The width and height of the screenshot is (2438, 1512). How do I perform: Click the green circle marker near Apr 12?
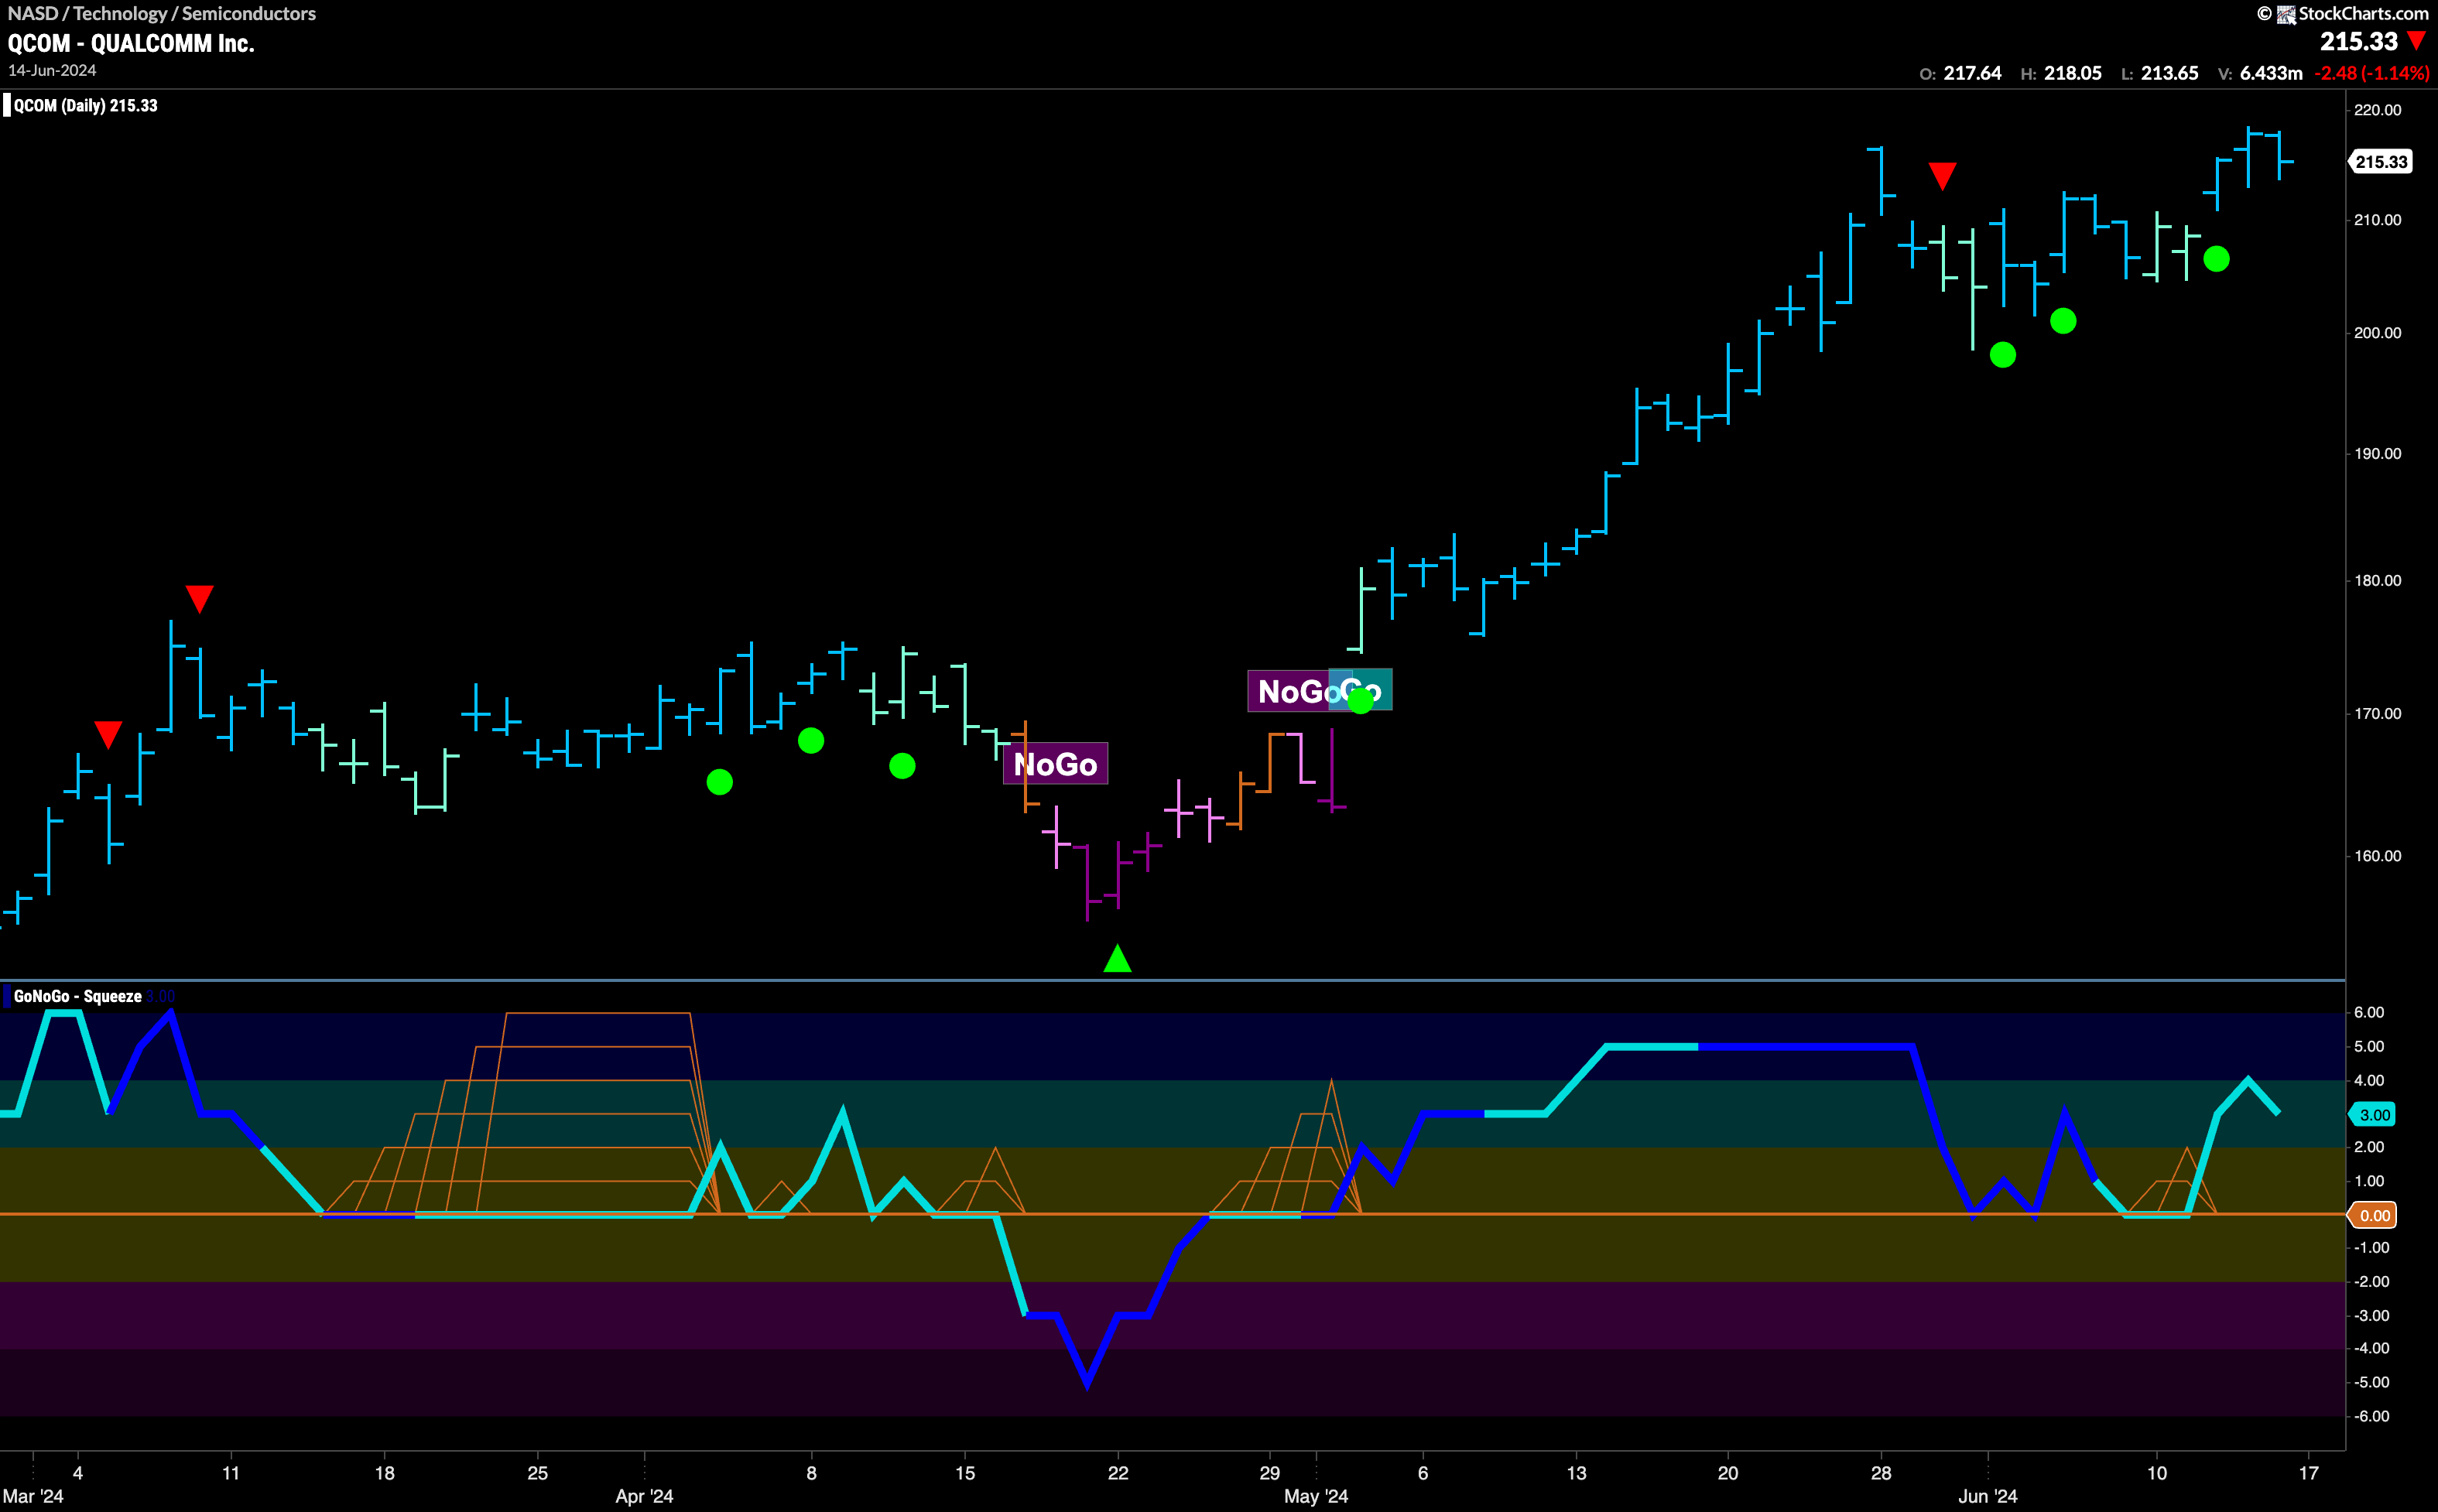902,766
